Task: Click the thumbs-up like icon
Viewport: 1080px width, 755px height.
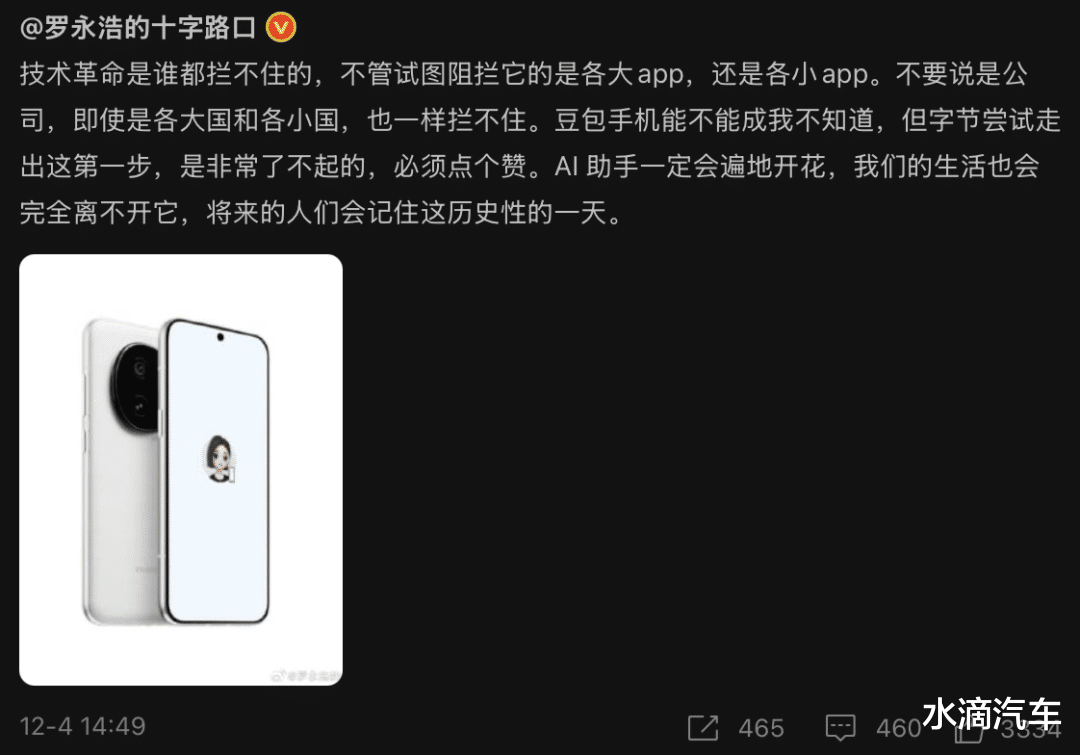Action: (968, 732)
